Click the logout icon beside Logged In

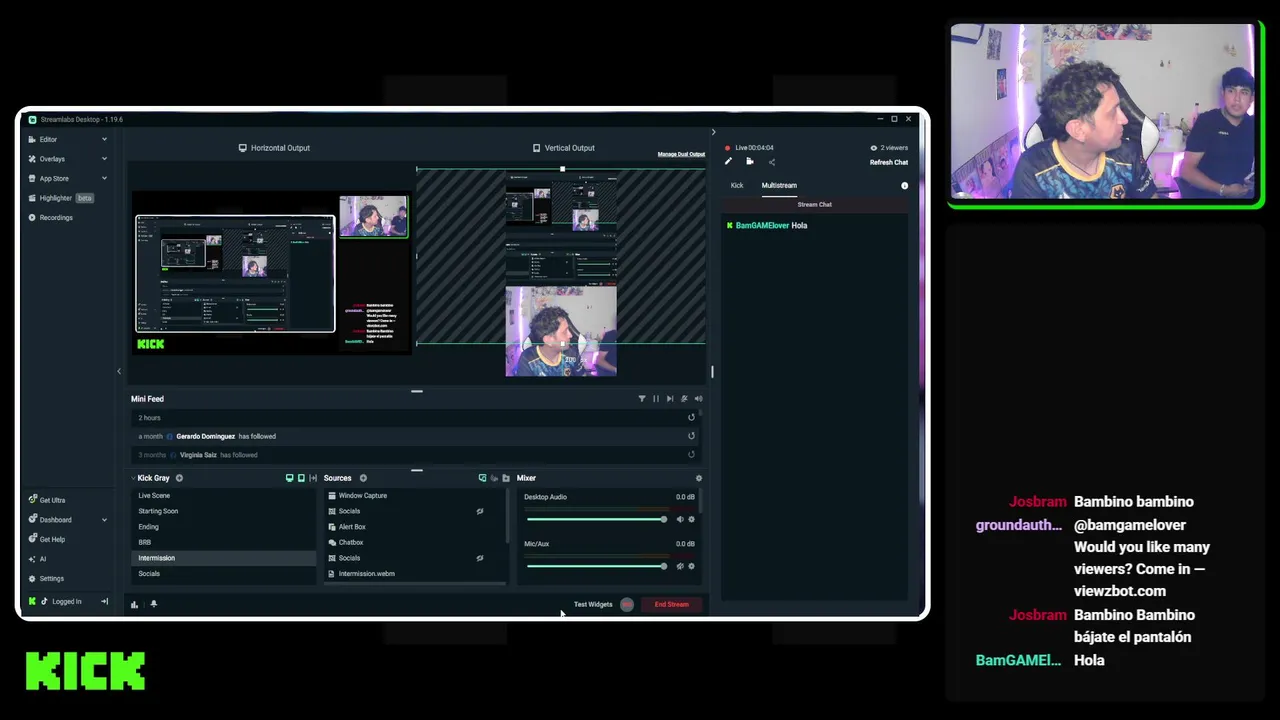click(104, 601)
